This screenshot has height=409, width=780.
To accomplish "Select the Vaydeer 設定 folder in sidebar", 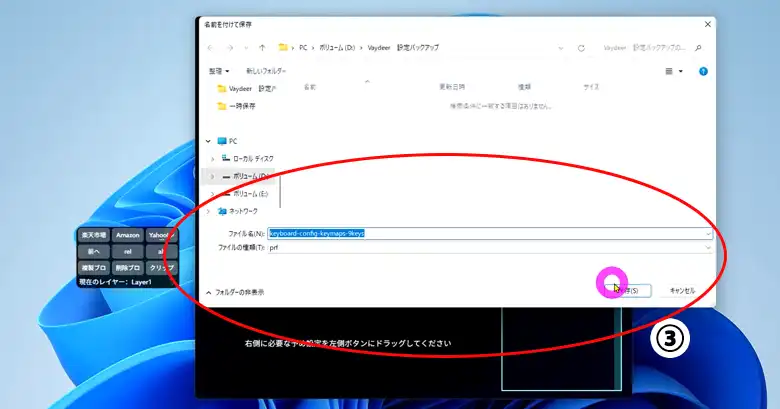I will tap(246, 89).
